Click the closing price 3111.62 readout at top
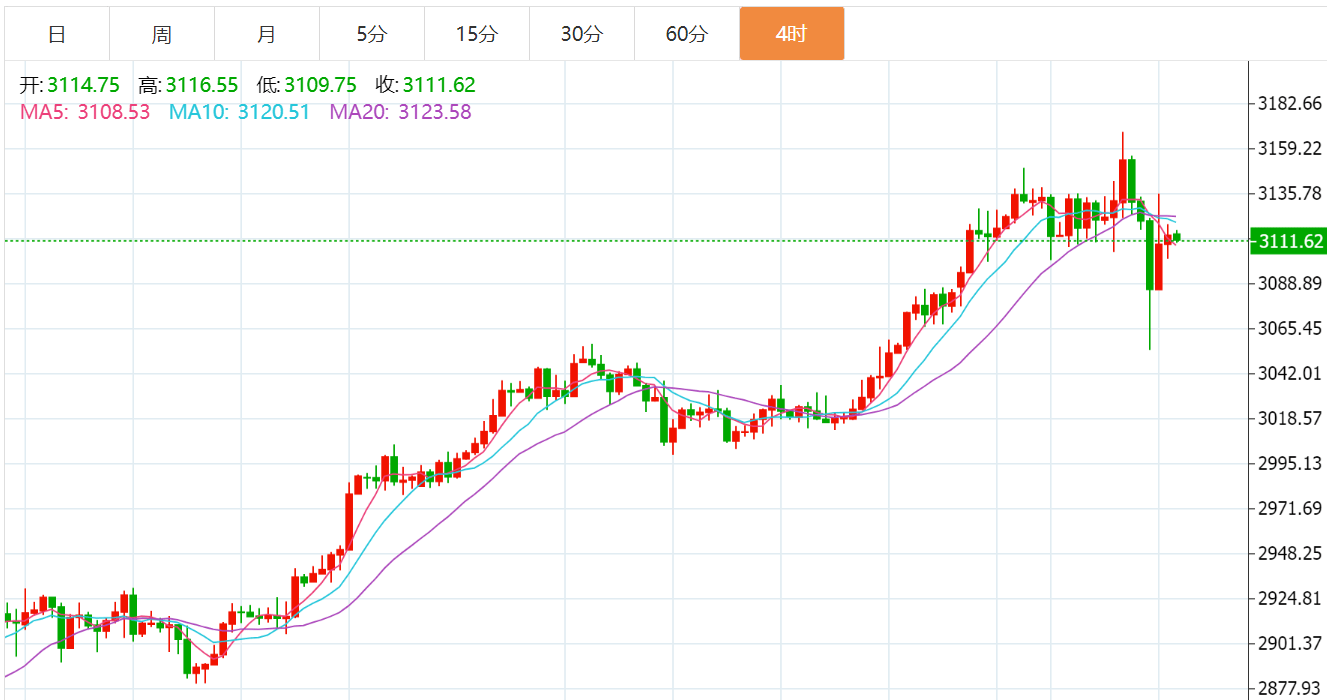This screenshot has height=700, width=1327. point(439,85)
